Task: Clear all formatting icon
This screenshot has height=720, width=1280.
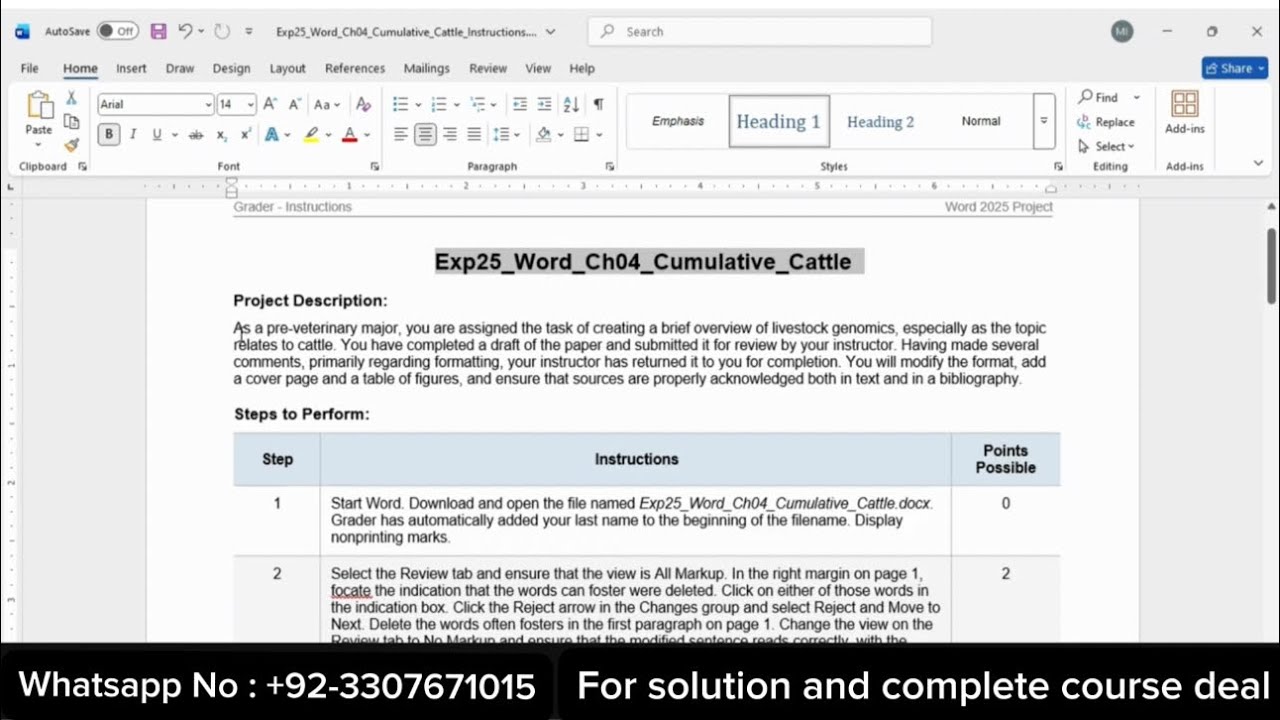Action: 363,104
